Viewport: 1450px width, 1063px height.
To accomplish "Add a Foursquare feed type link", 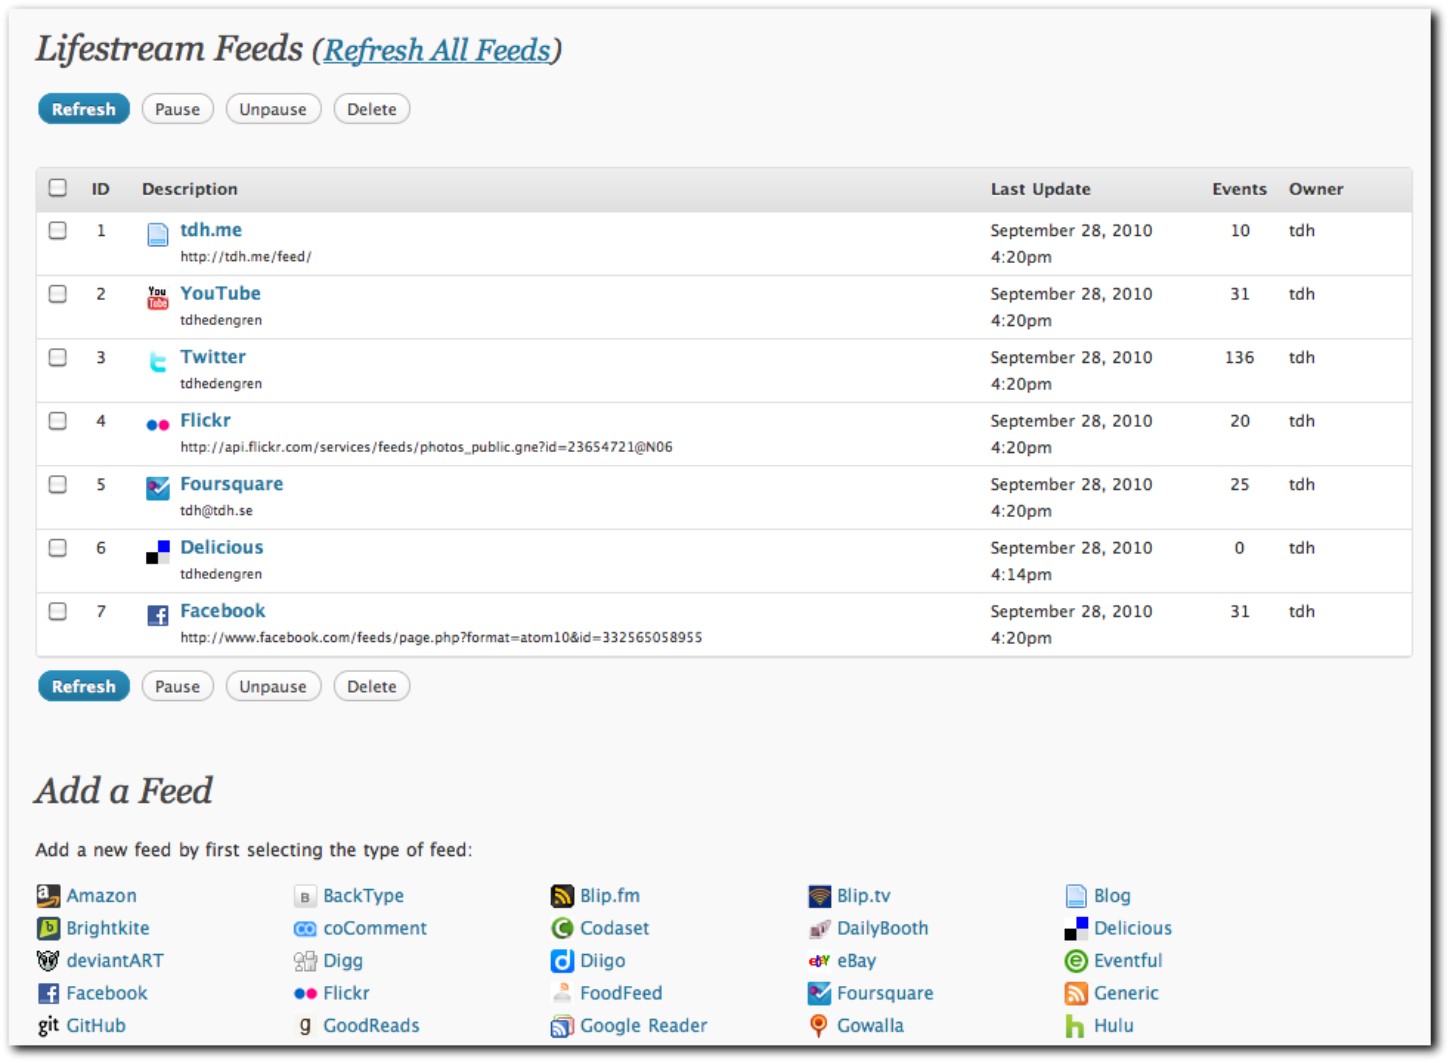I will point(885,993).
